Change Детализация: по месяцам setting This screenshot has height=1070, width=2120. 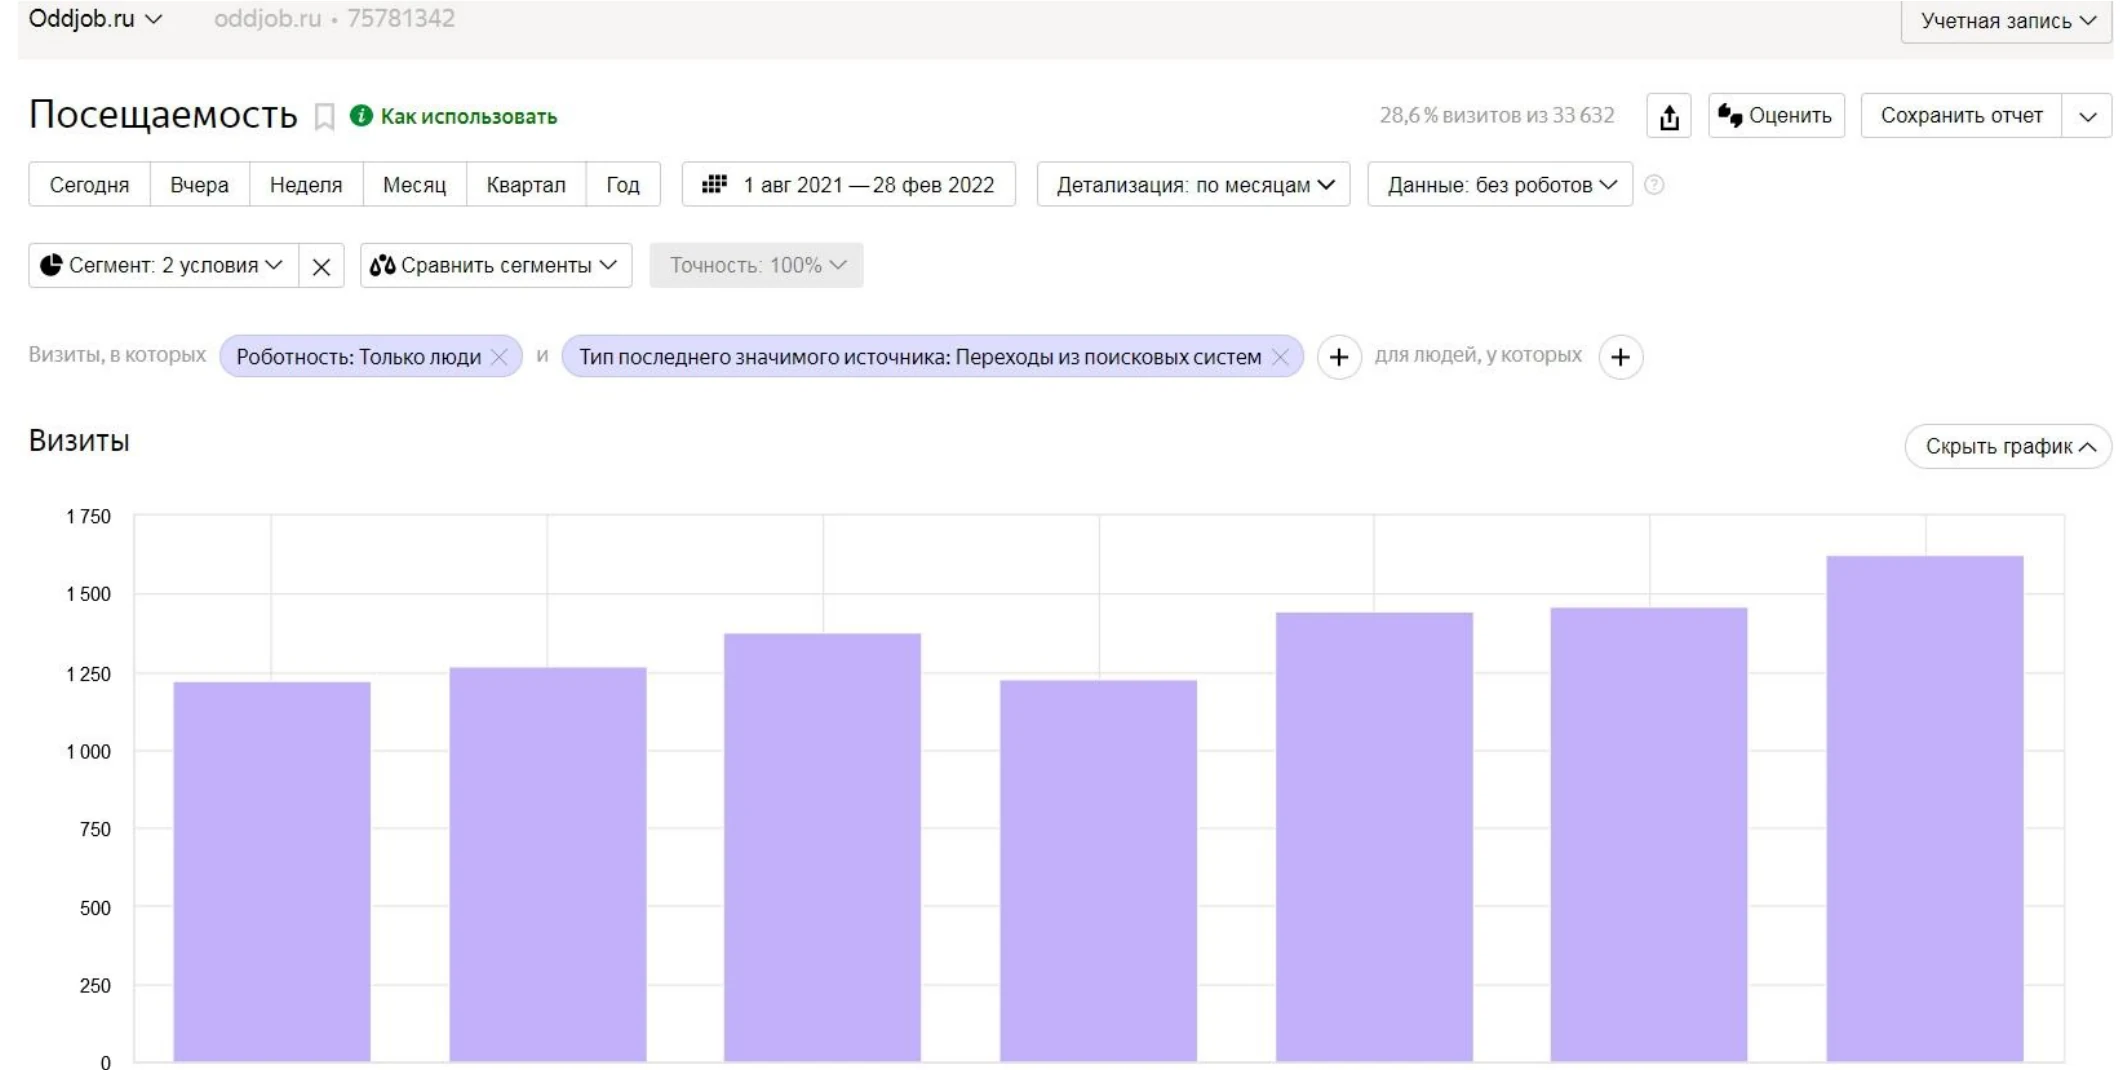(x=1194, y=185)
